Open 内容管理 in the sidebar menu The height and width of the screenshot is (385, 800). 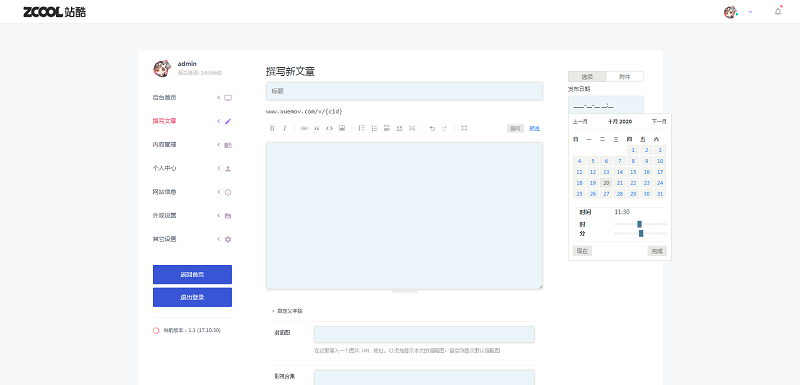(x=164, y=145)
